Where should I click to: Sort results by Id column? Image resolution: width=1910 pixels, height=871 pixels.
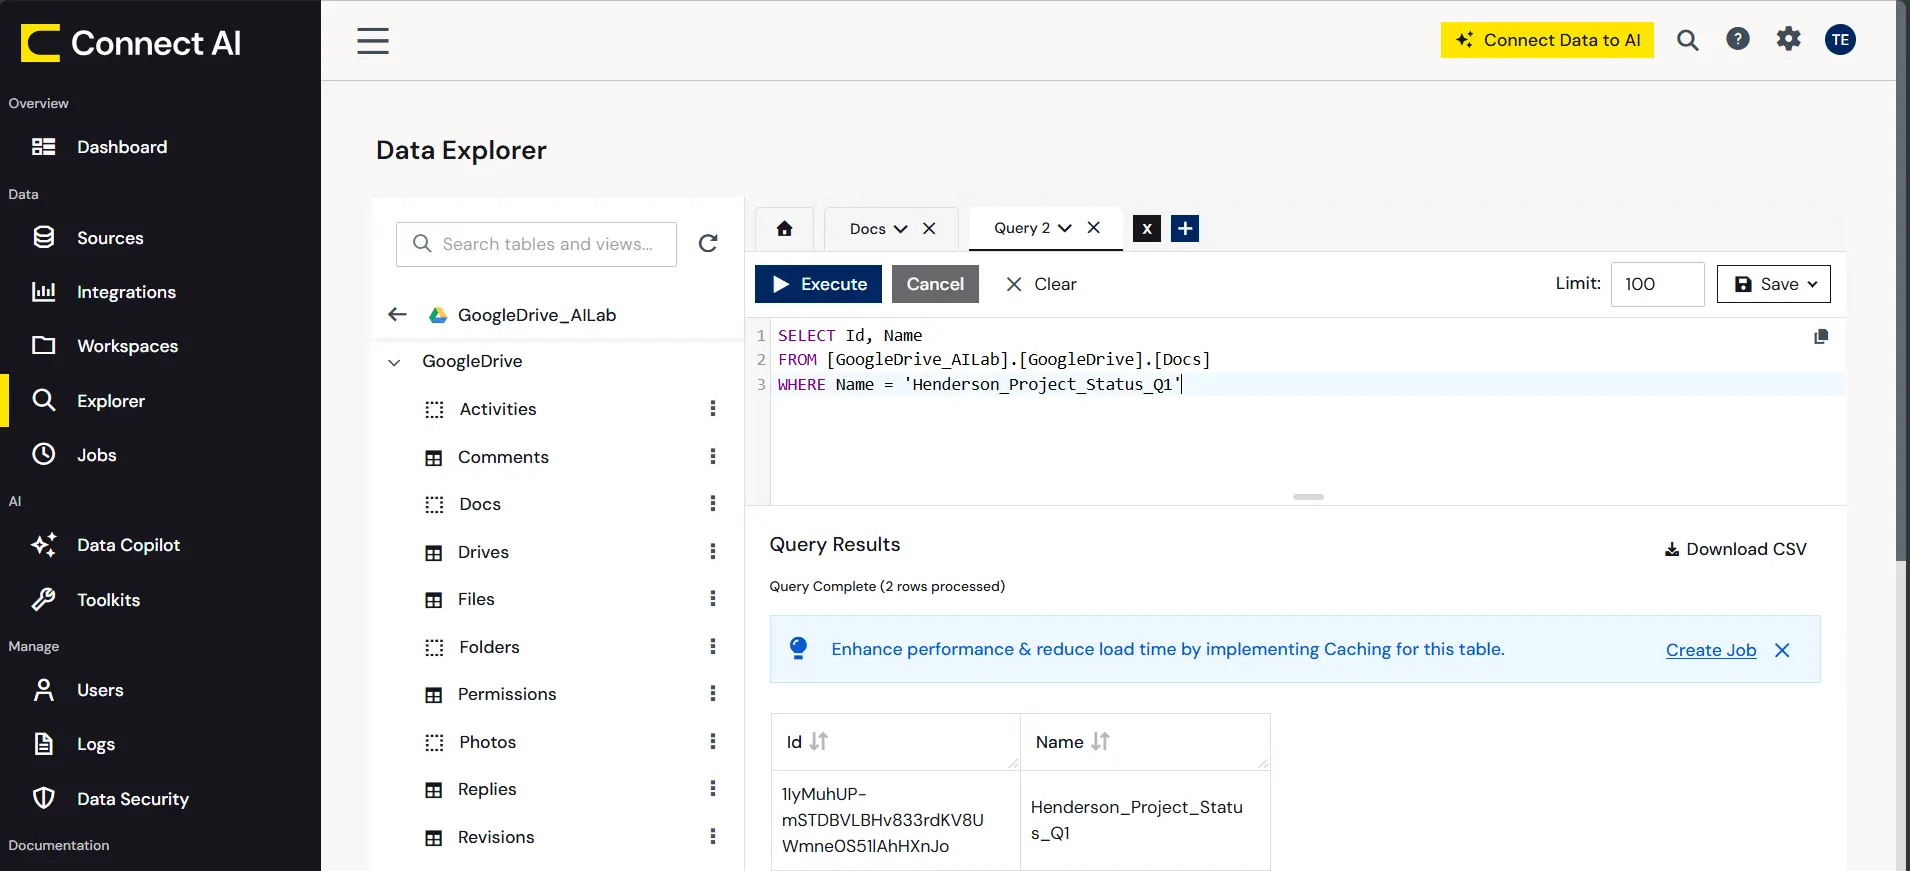(x=819, y=741)
